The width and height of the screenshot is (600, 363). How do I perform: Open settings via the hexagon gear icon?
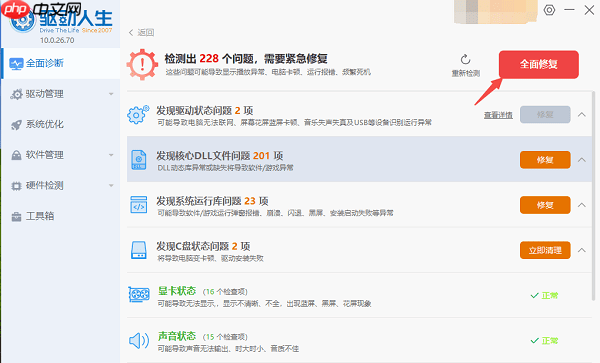pyautogui.click(x=549, y=10)
